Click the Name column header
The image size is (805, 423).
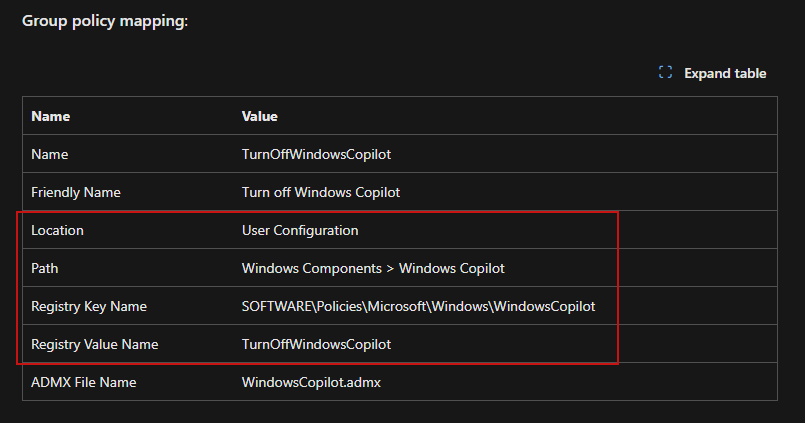tap(50, 116)
